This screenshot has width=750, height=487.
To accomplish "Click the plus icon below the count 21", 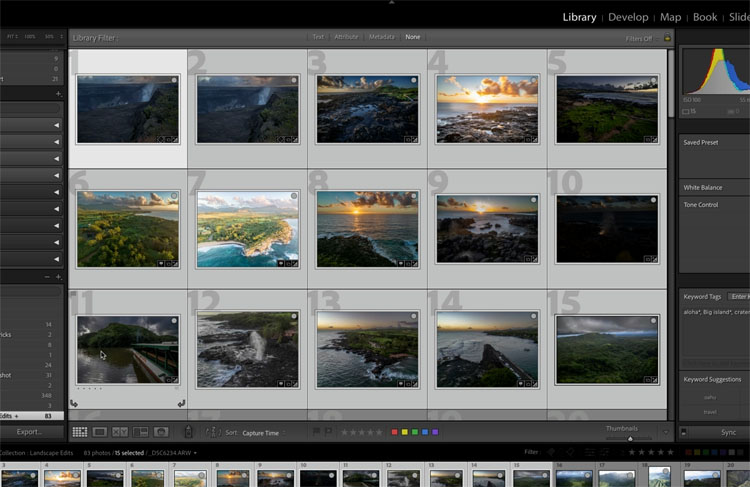I will 58,94.
